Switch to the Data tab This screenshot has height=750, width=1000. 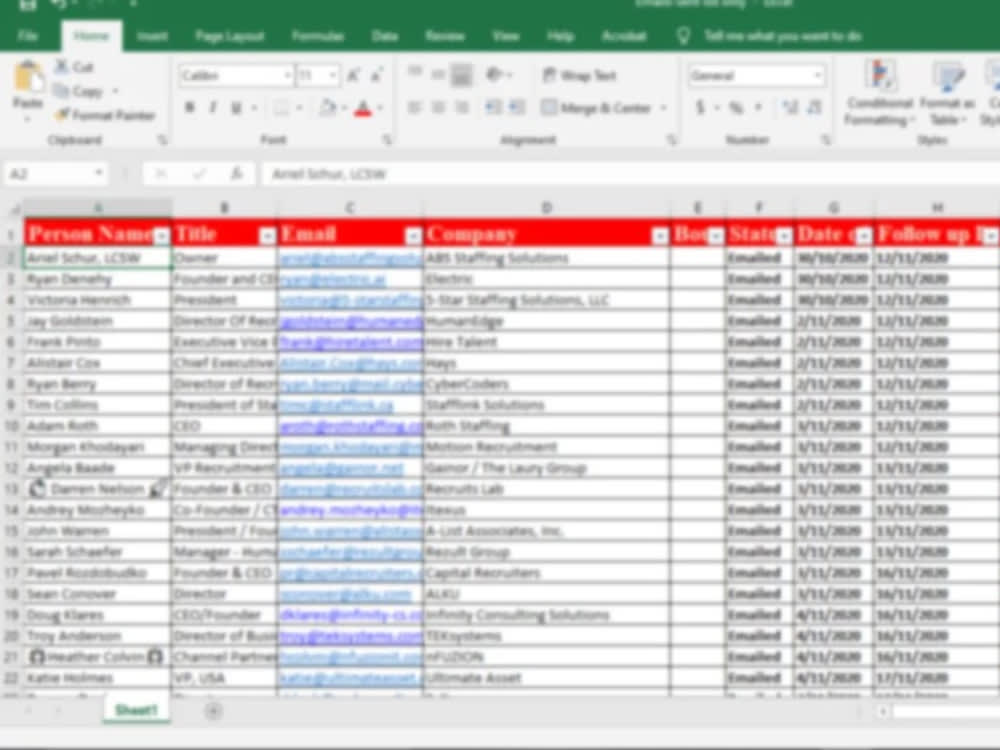pos(385,36)
